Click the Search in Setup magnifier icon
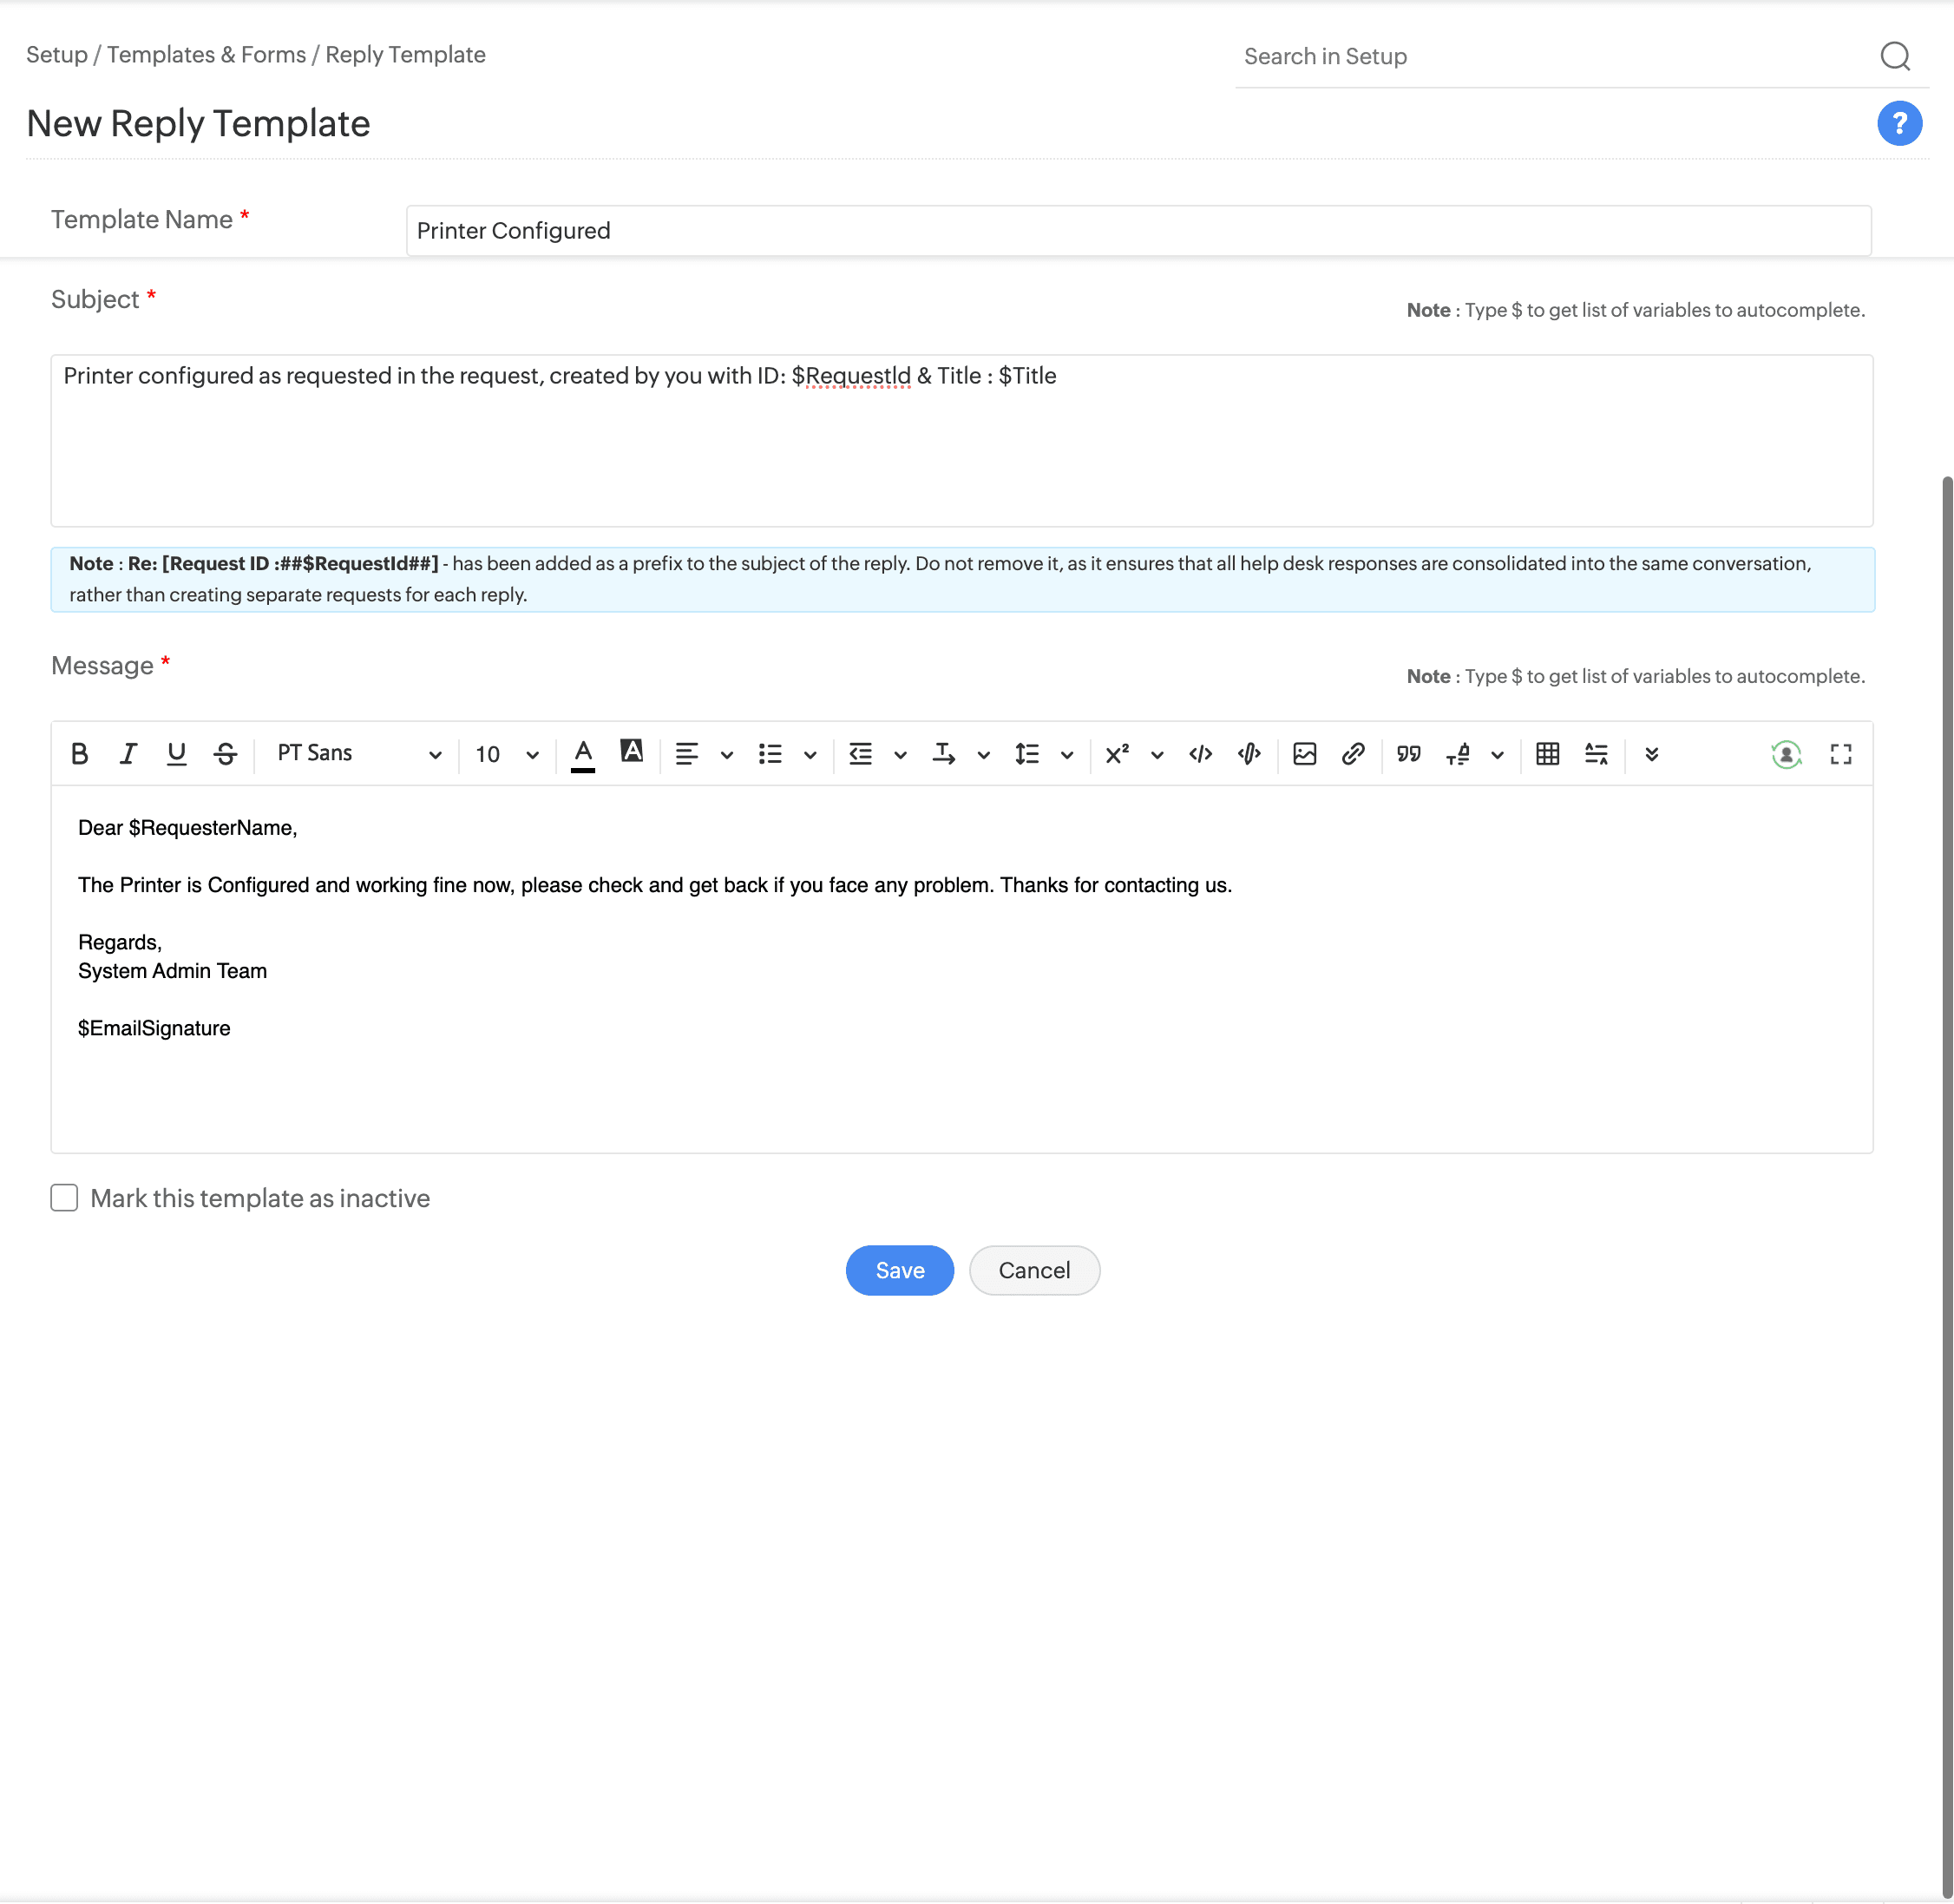1954x1904 pixels. [1894, 57]
